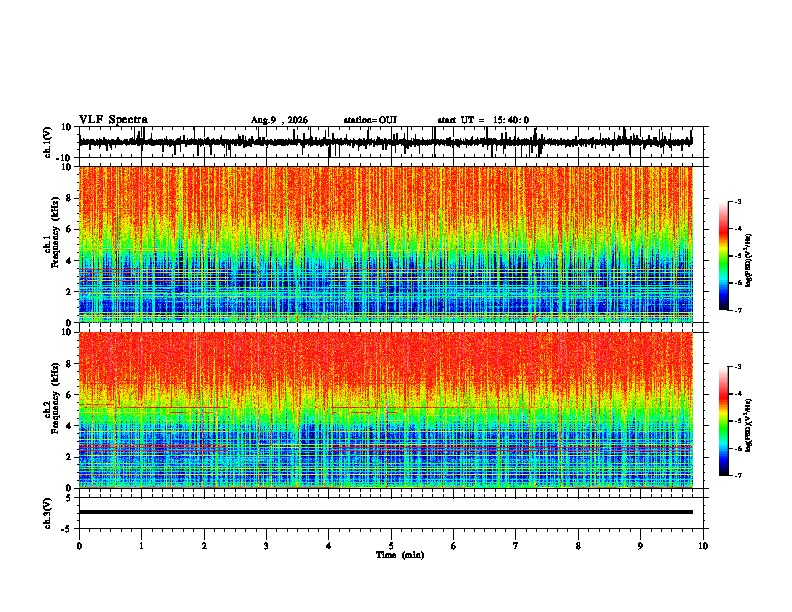Click the "-7" tick on ch.2 colorbar
The image size is (792, 612).
pyautogui.click(x=737, y=475)
